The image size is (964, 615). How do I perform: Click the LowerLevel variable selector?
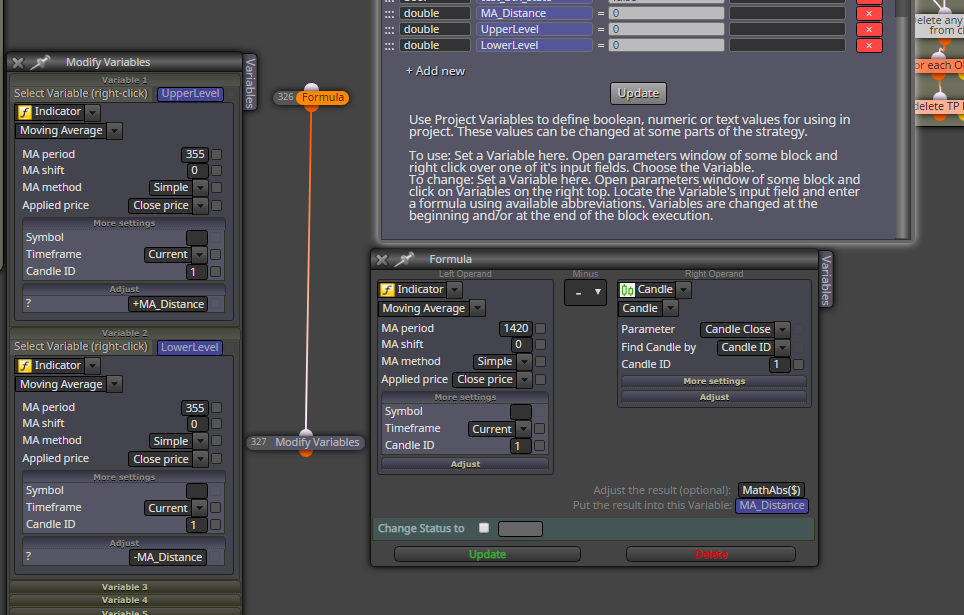[190, 347]
